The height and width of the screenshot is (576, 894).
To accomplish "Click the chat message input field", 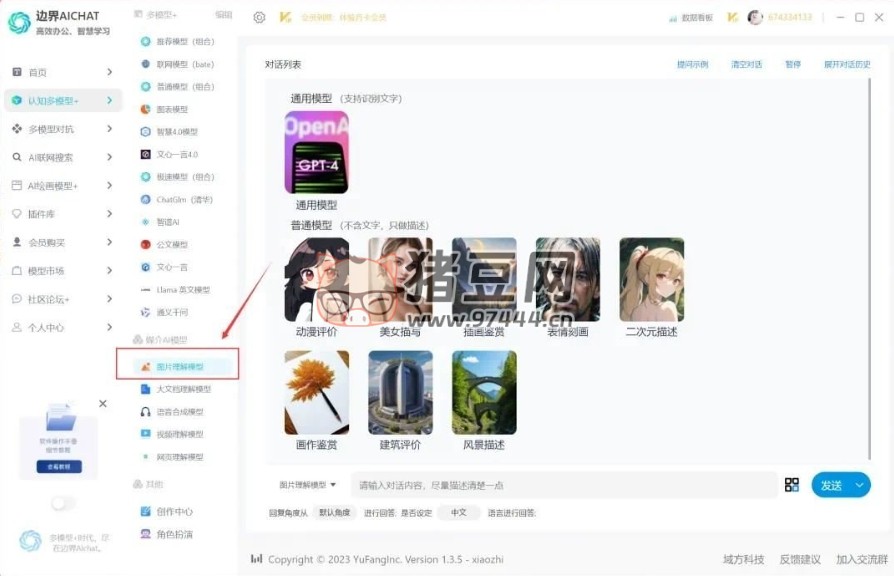I will pyautogui.click(x=563, y=485).
